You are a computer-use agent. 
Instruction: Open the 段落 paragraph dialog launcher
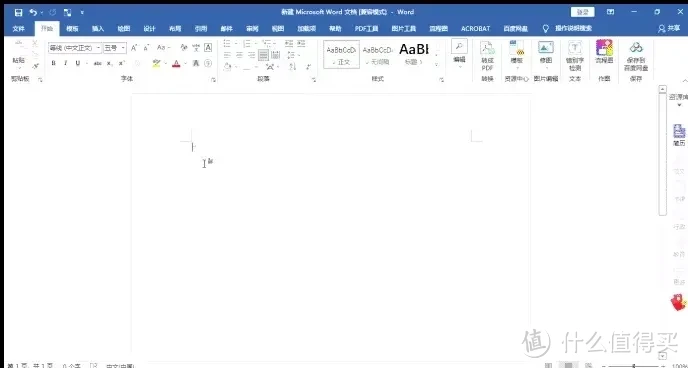tap(314, 80)
